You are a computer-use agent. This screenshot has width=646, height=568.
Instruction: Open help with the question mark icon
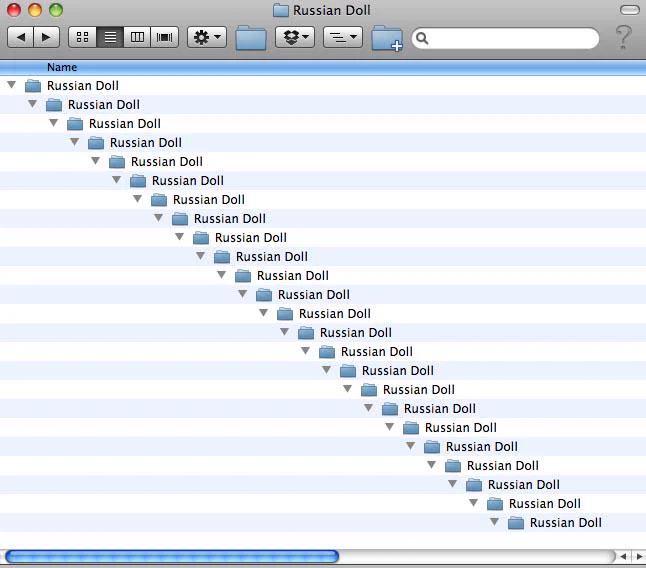(623, 37)
